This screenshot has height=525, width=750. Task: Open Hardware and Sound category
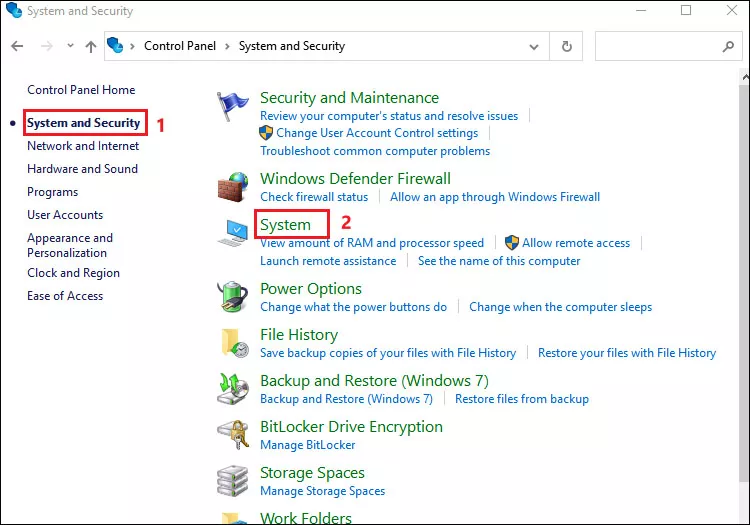[x=83, y=169]
